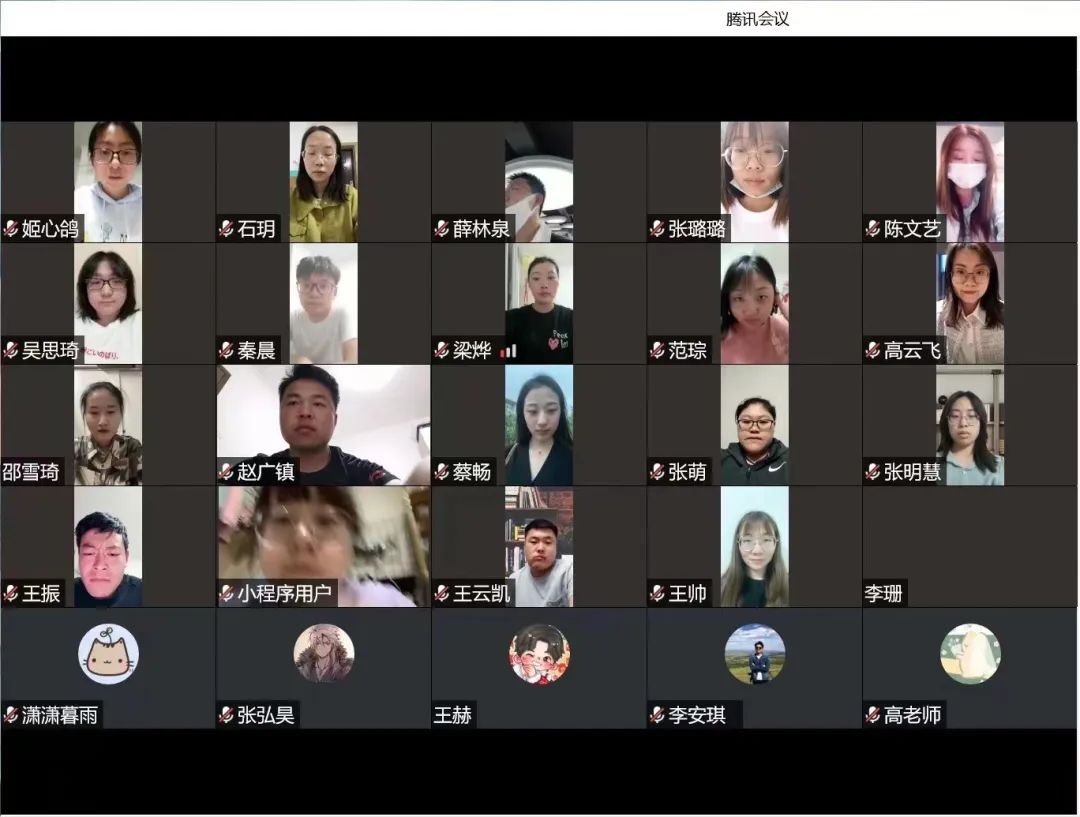Viewport: 1080px width, 817px height.
Task: Select the video feed of 蔡畅
Action: [539, 425]
